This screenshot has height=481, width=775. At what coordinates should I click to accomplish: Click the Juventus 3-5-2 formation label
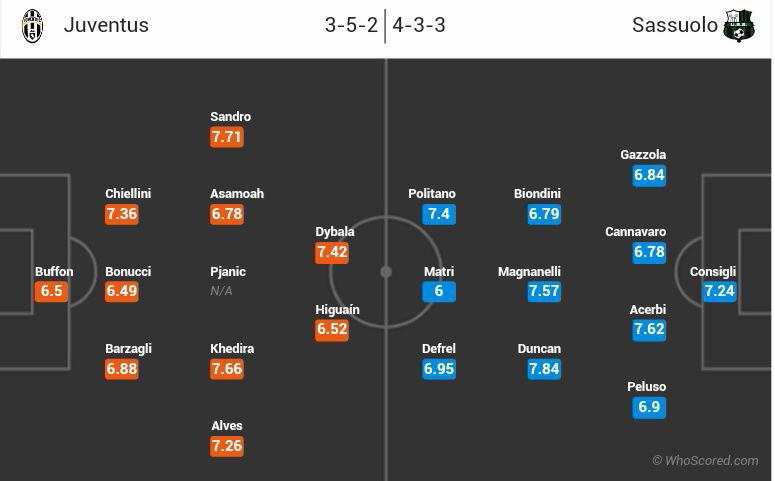pos(351,26)
